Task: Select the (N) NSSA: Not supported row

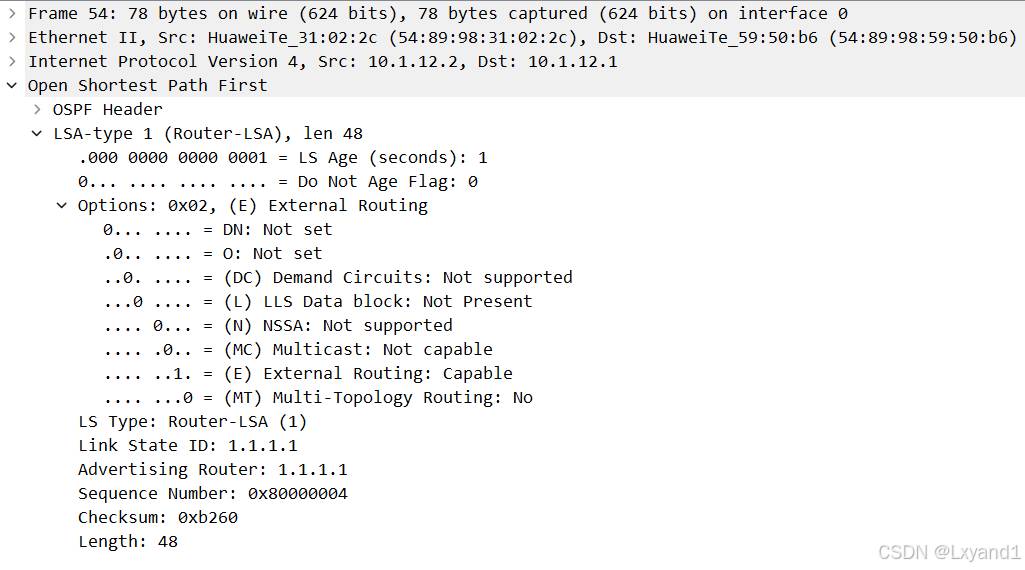Action: [277, 326]
